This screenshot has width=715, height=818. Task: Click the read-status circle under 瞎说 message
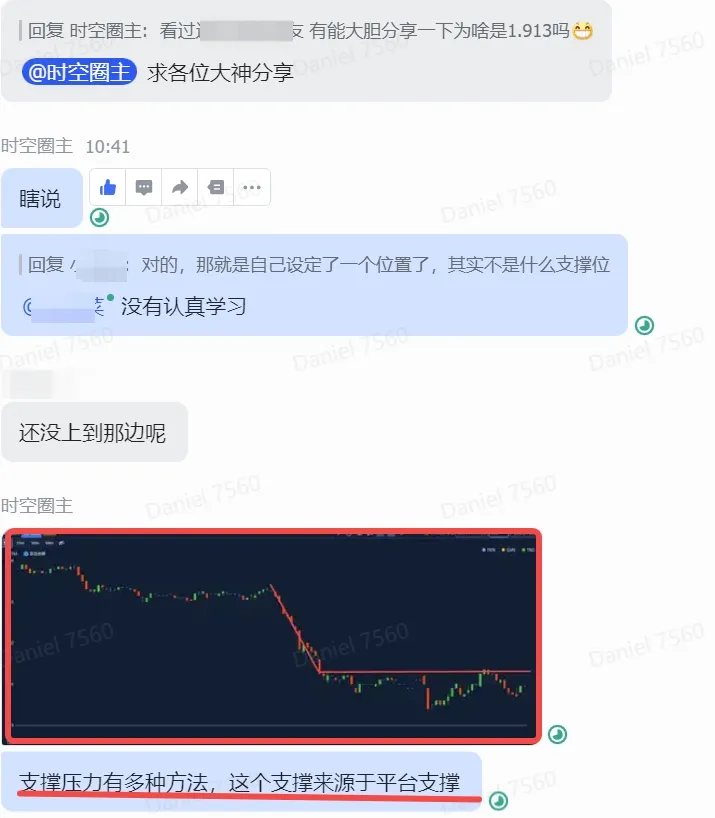[x=99, y=218]
